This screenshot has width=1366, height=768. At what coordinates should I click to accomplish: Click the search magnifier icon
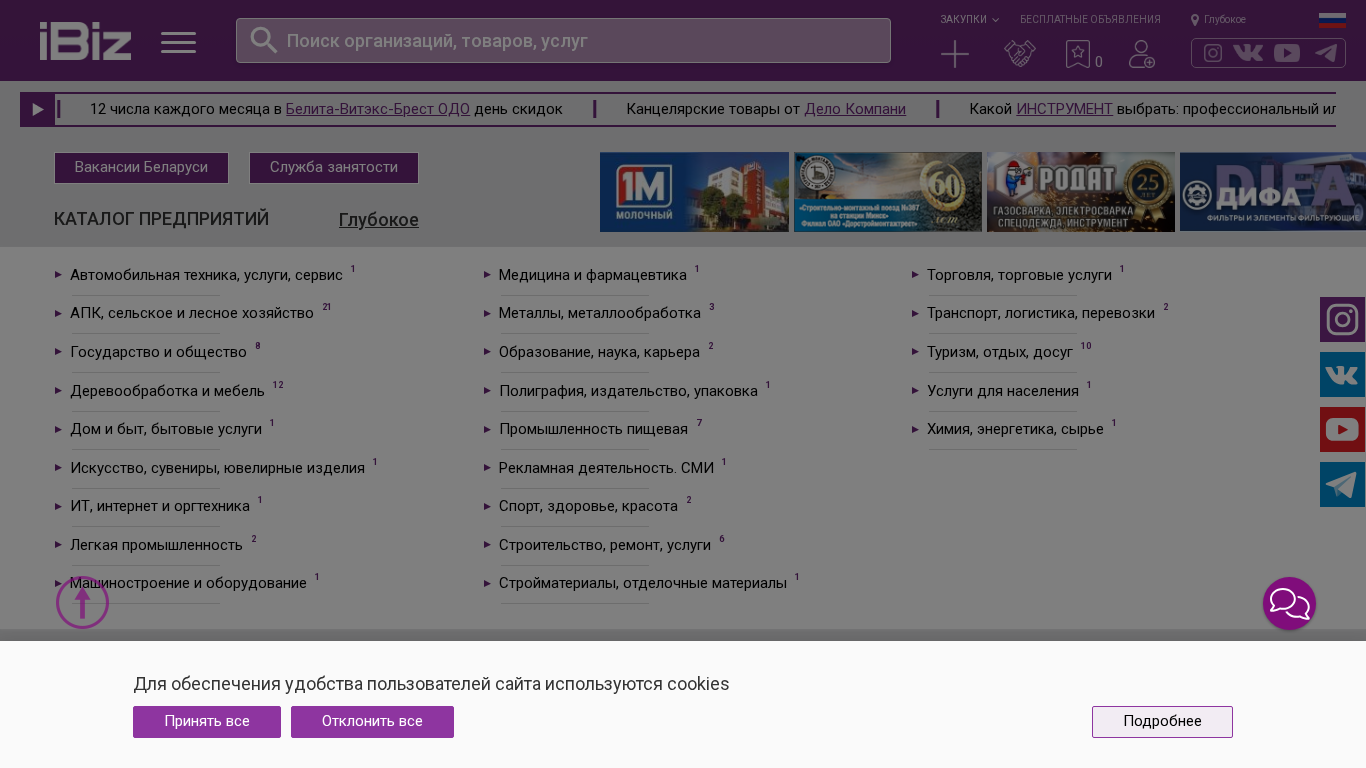click(263, 40)
